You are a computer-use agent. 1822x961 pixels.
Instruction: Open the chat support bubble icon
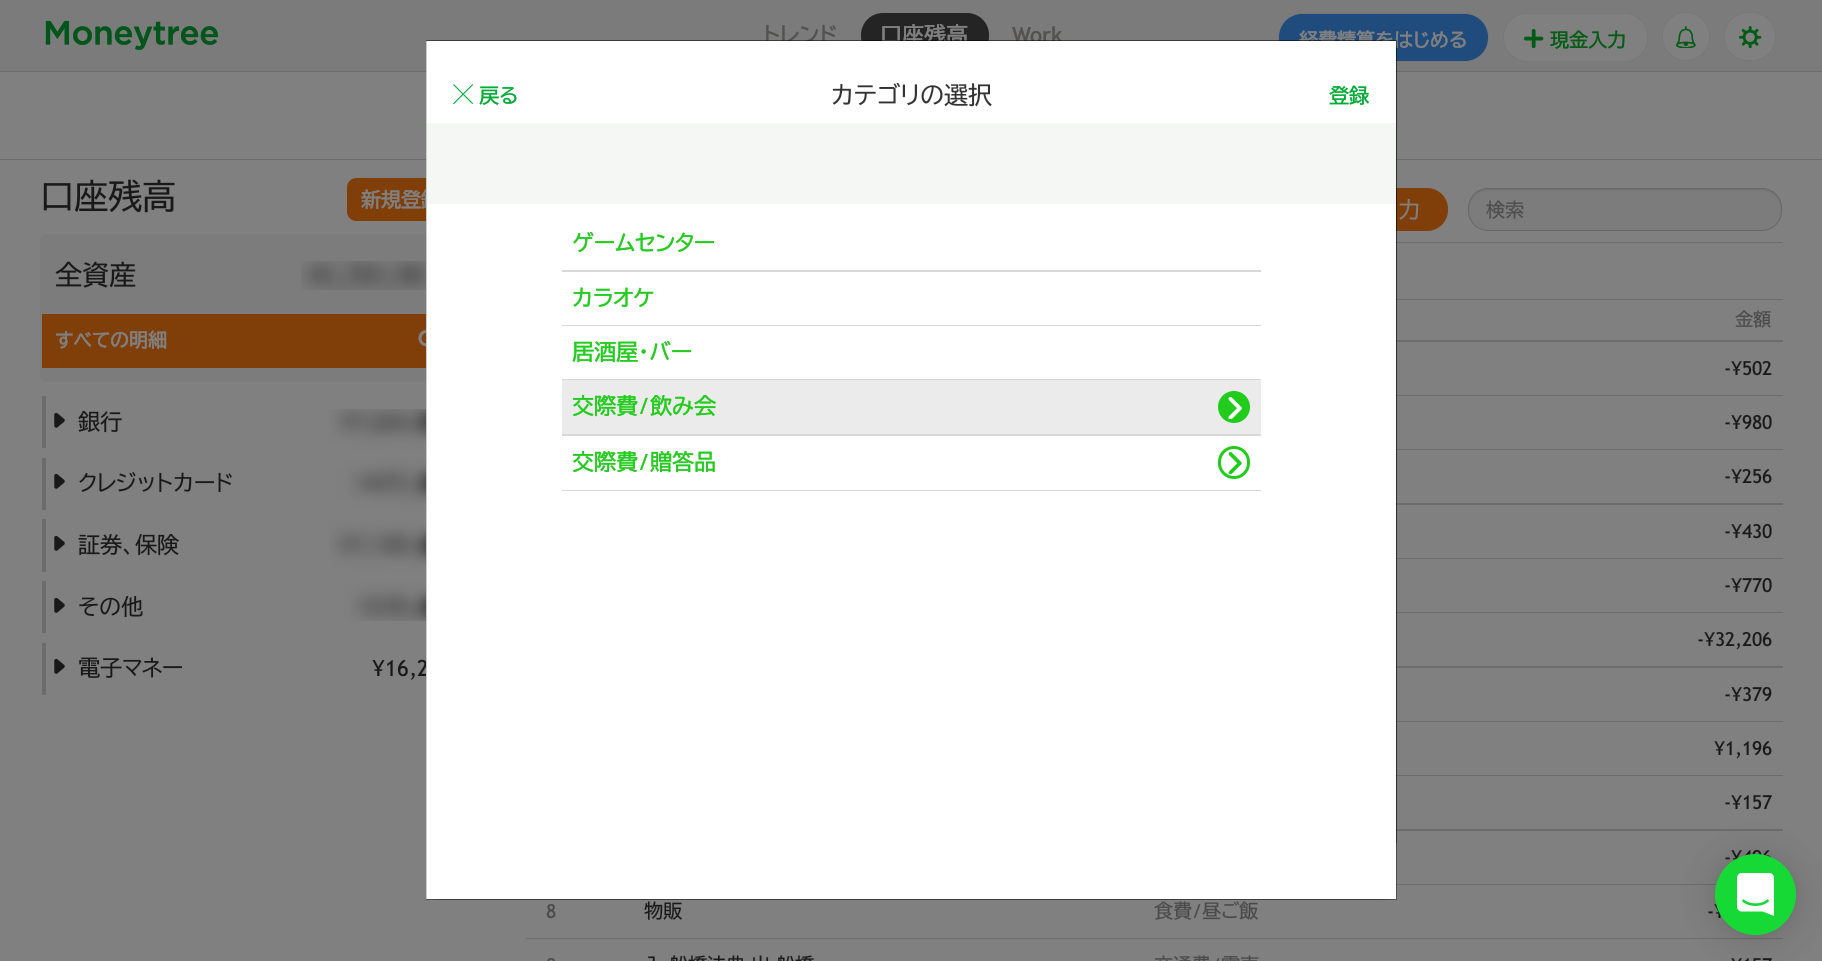pyautogui.click(x=1755, y=894)
